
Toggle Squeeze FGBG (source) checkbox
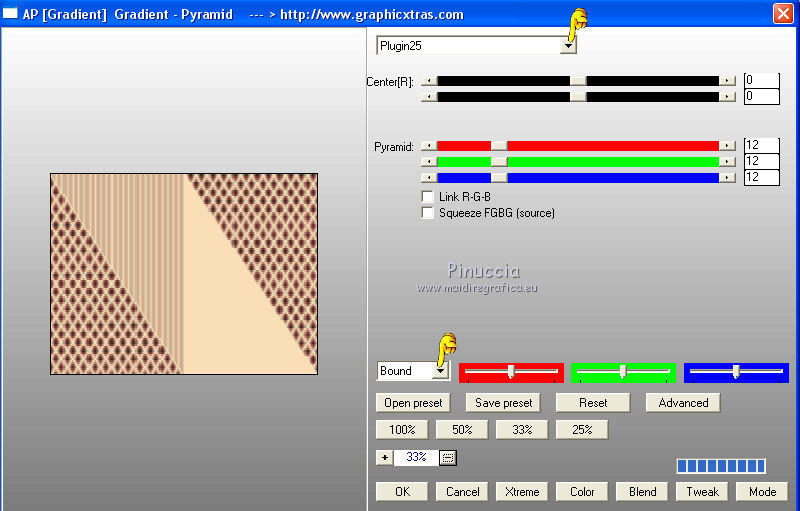tap(428, 213)
